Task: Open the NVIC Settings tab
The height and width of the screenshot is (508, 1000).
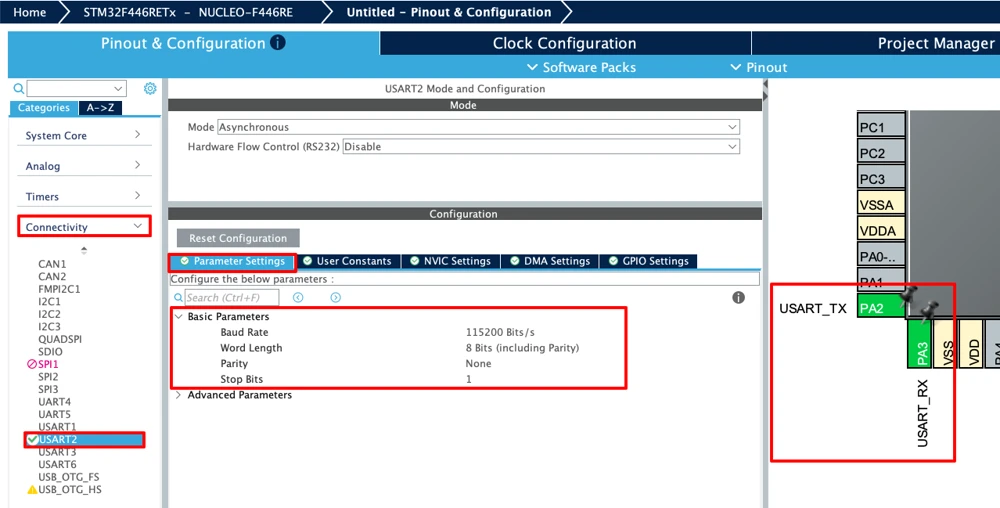Action: [x=451, y=261]
